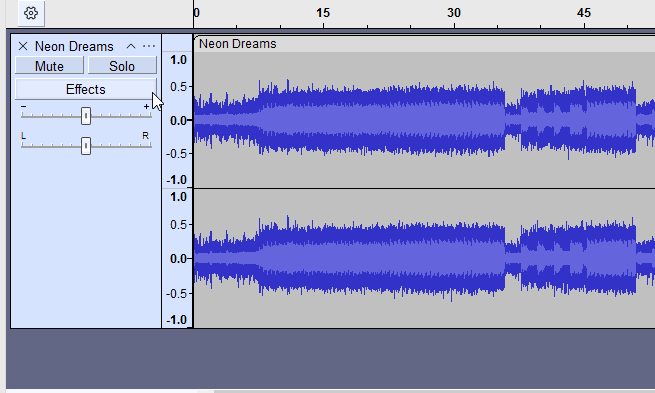Screen dimensions: 655x393
Task: Click the minus end of gain slider
Action: point(23,106)
